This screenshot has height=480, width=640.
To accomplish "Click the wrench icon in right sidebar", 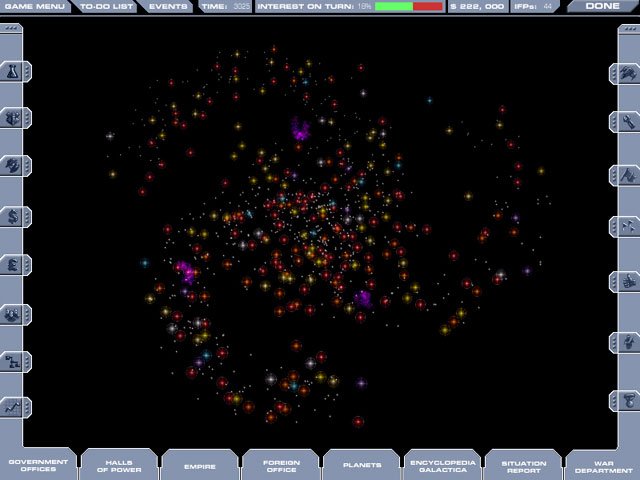I will tap(625, 121).
